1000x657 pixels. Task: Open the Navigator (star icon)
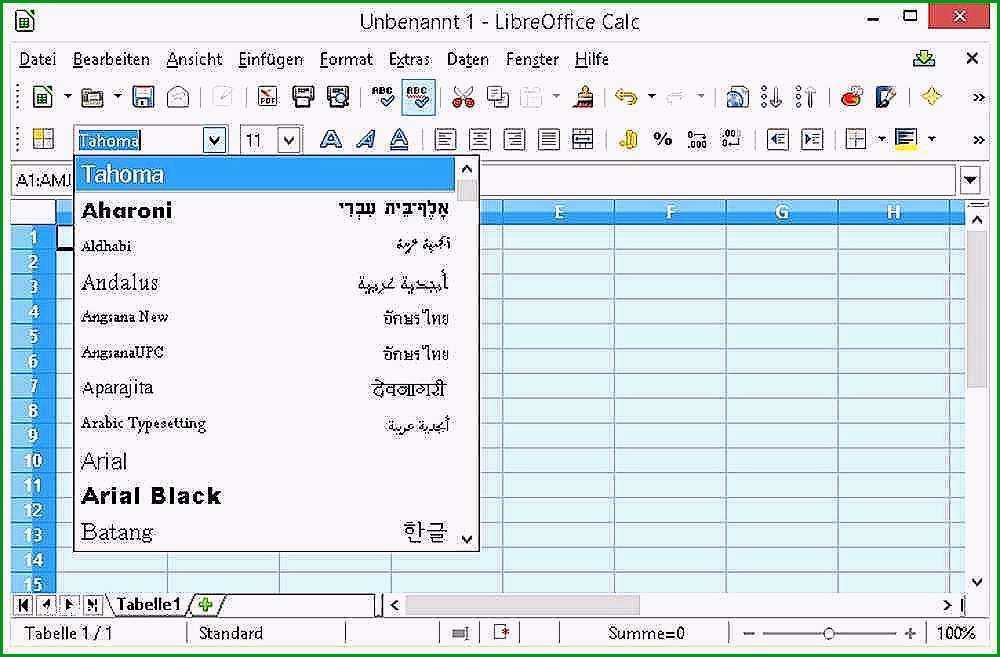pyautogui.click(x=931, y=97)
